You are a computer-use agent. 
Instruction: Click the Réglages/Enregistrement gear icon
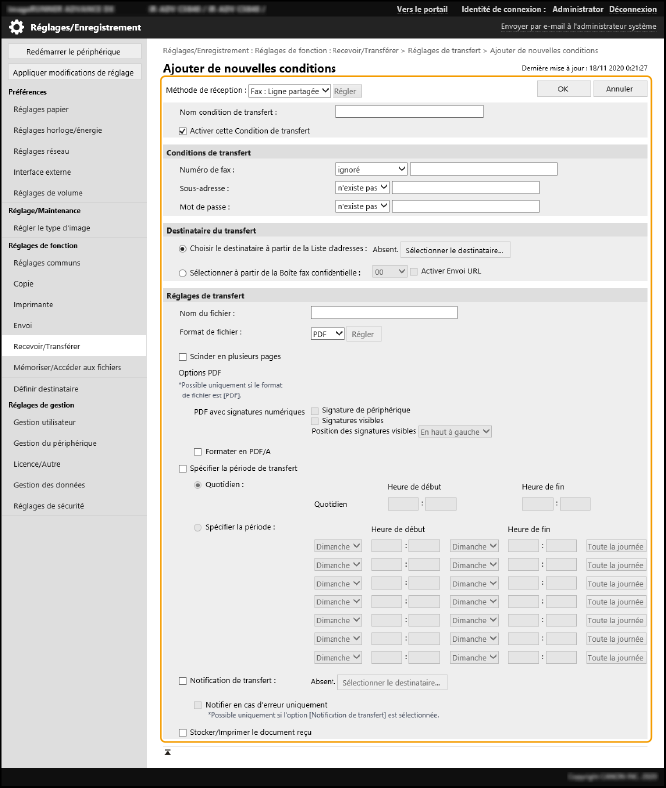16,27
